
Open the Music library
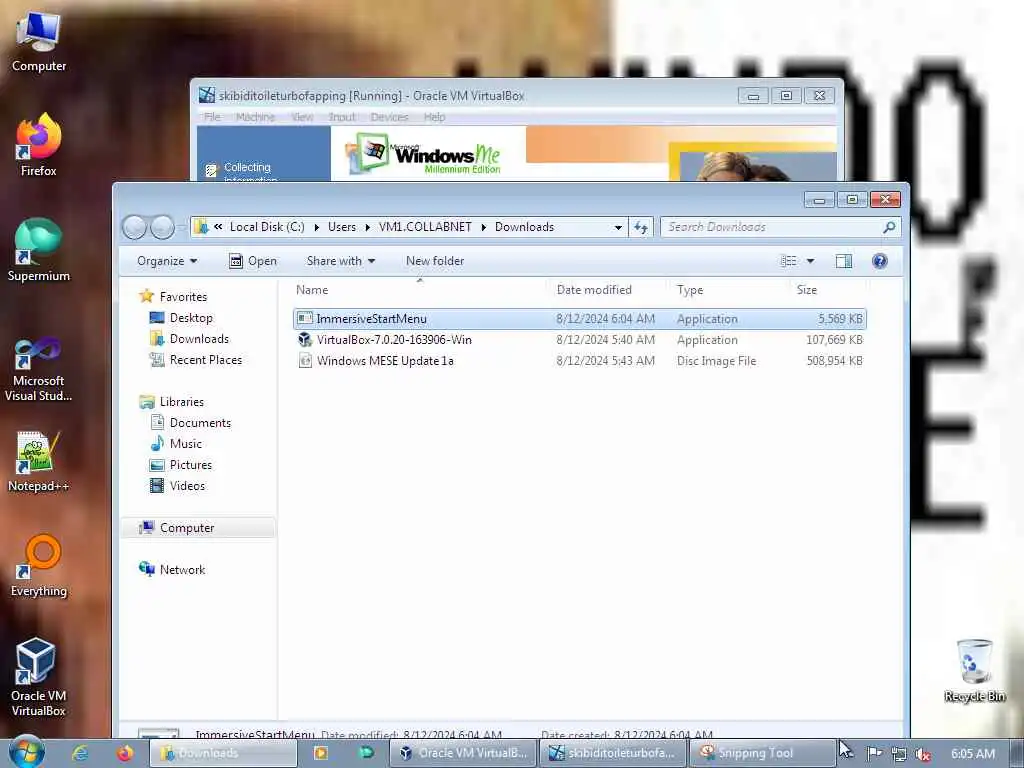[x=176, y=443]
